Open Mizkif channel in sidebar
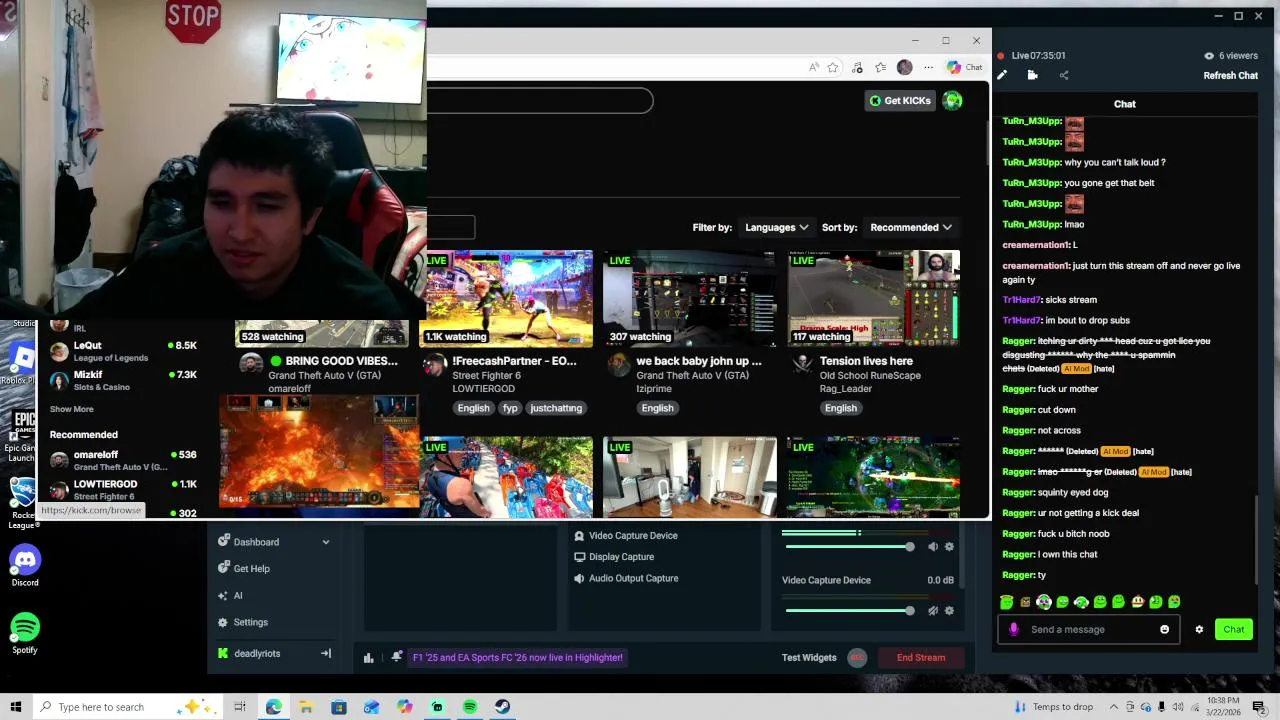Viewport: 1280px width, 720px height. click(124, 380)
